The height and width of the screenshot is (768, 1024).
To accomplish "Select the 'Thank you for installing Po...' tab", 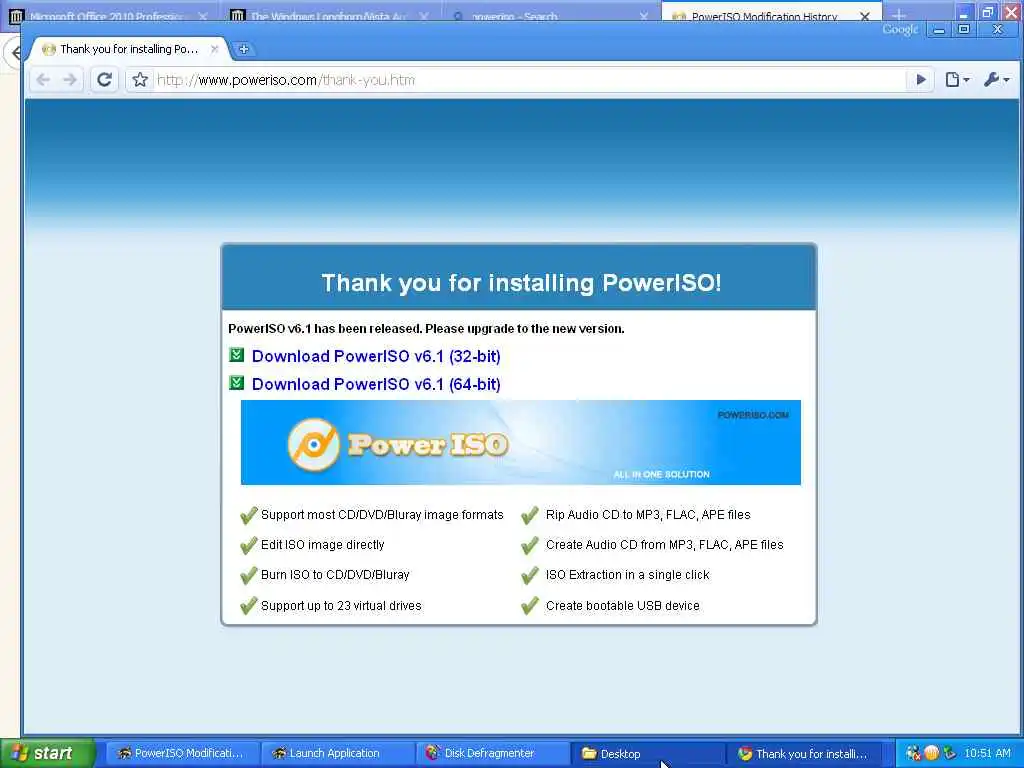I will tap(128, 49).
